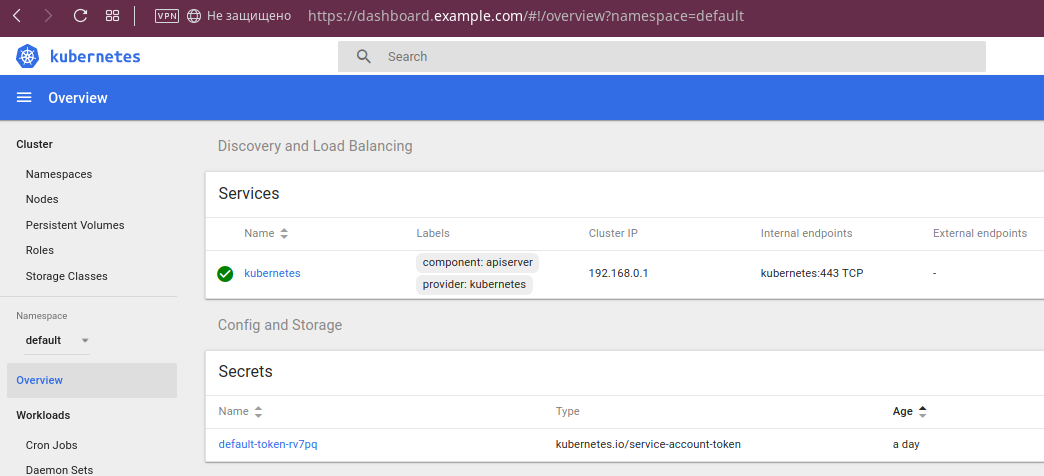Click the search magnifier icon
Viewport: 1044px width, 476px height.
364,57
